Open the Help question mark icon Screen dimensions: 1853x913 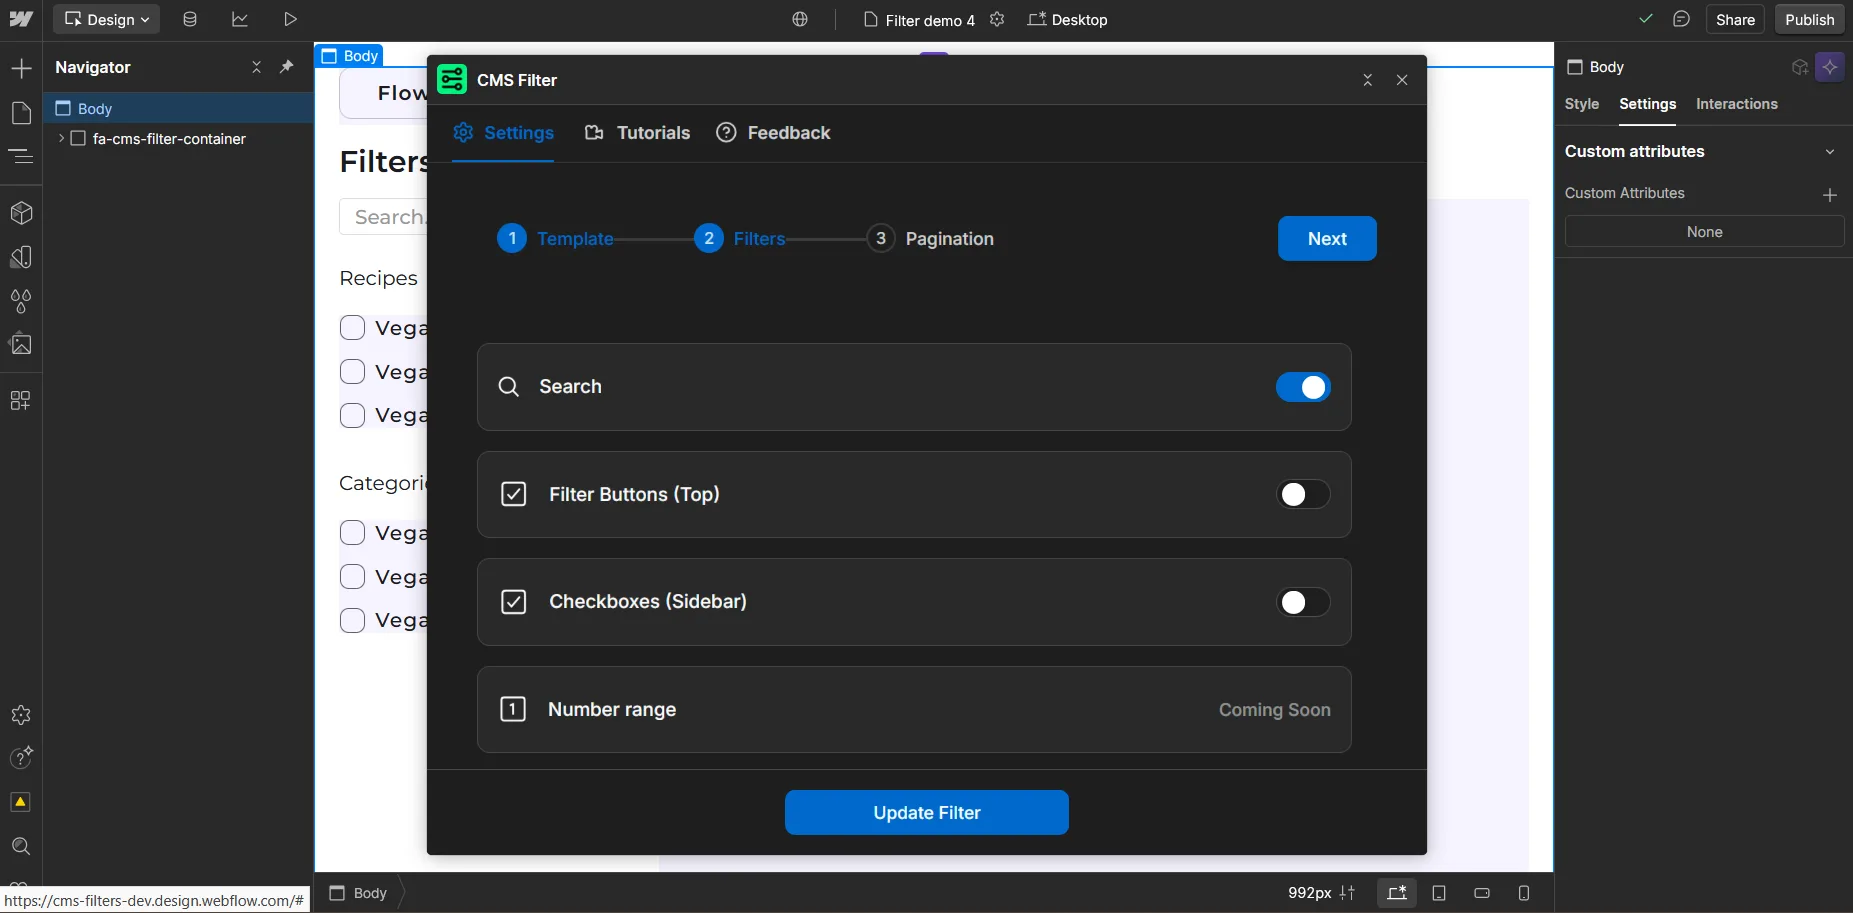(21, 758)
